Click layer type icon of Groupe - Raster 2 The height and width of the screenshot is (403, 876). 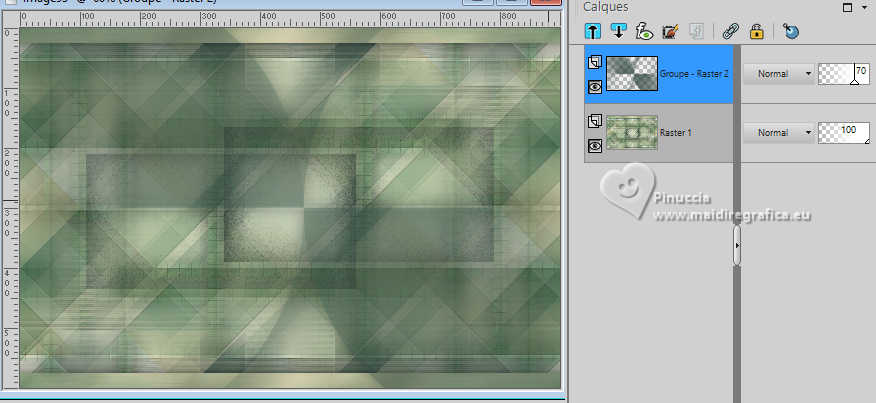tap(595, 63)
